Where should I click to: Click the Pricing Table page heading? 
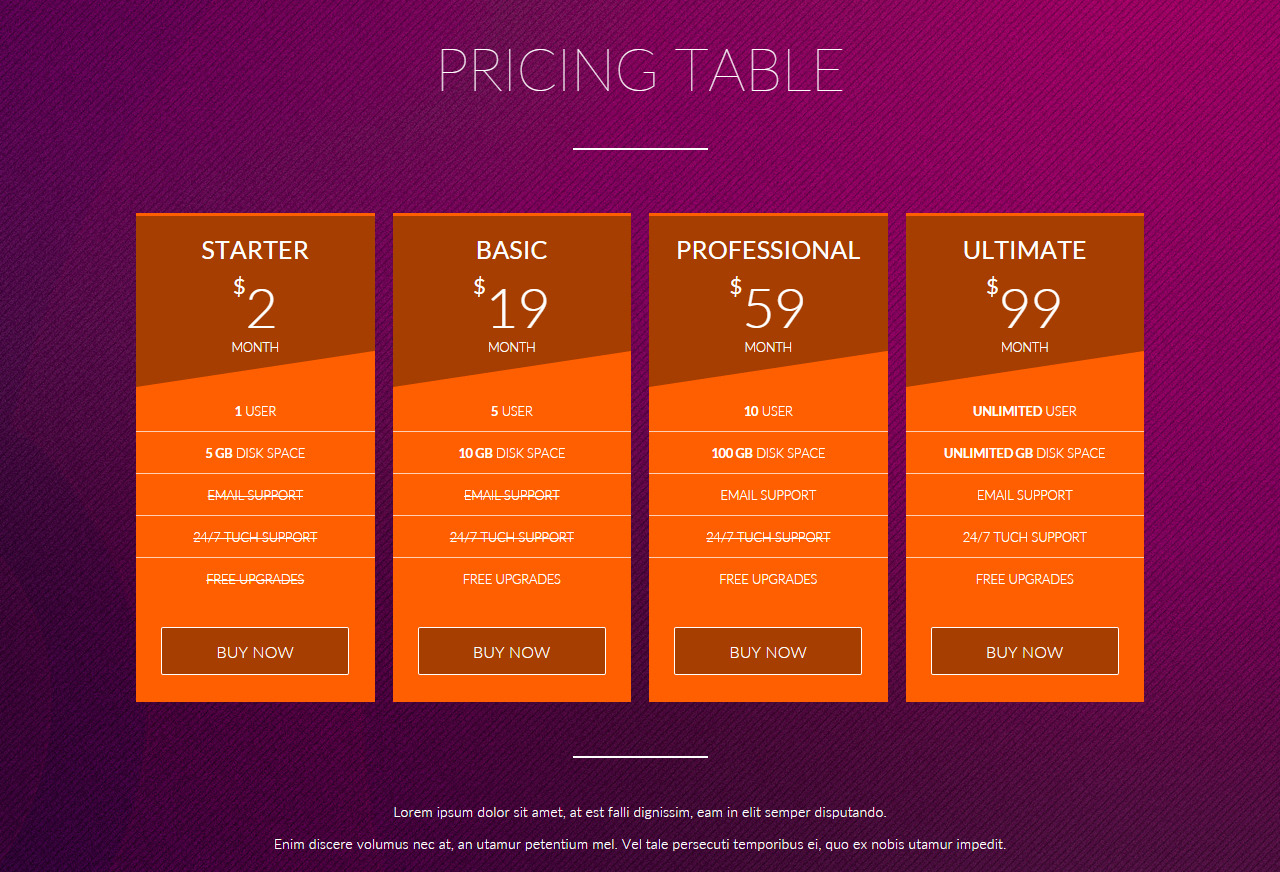(640, 70)
